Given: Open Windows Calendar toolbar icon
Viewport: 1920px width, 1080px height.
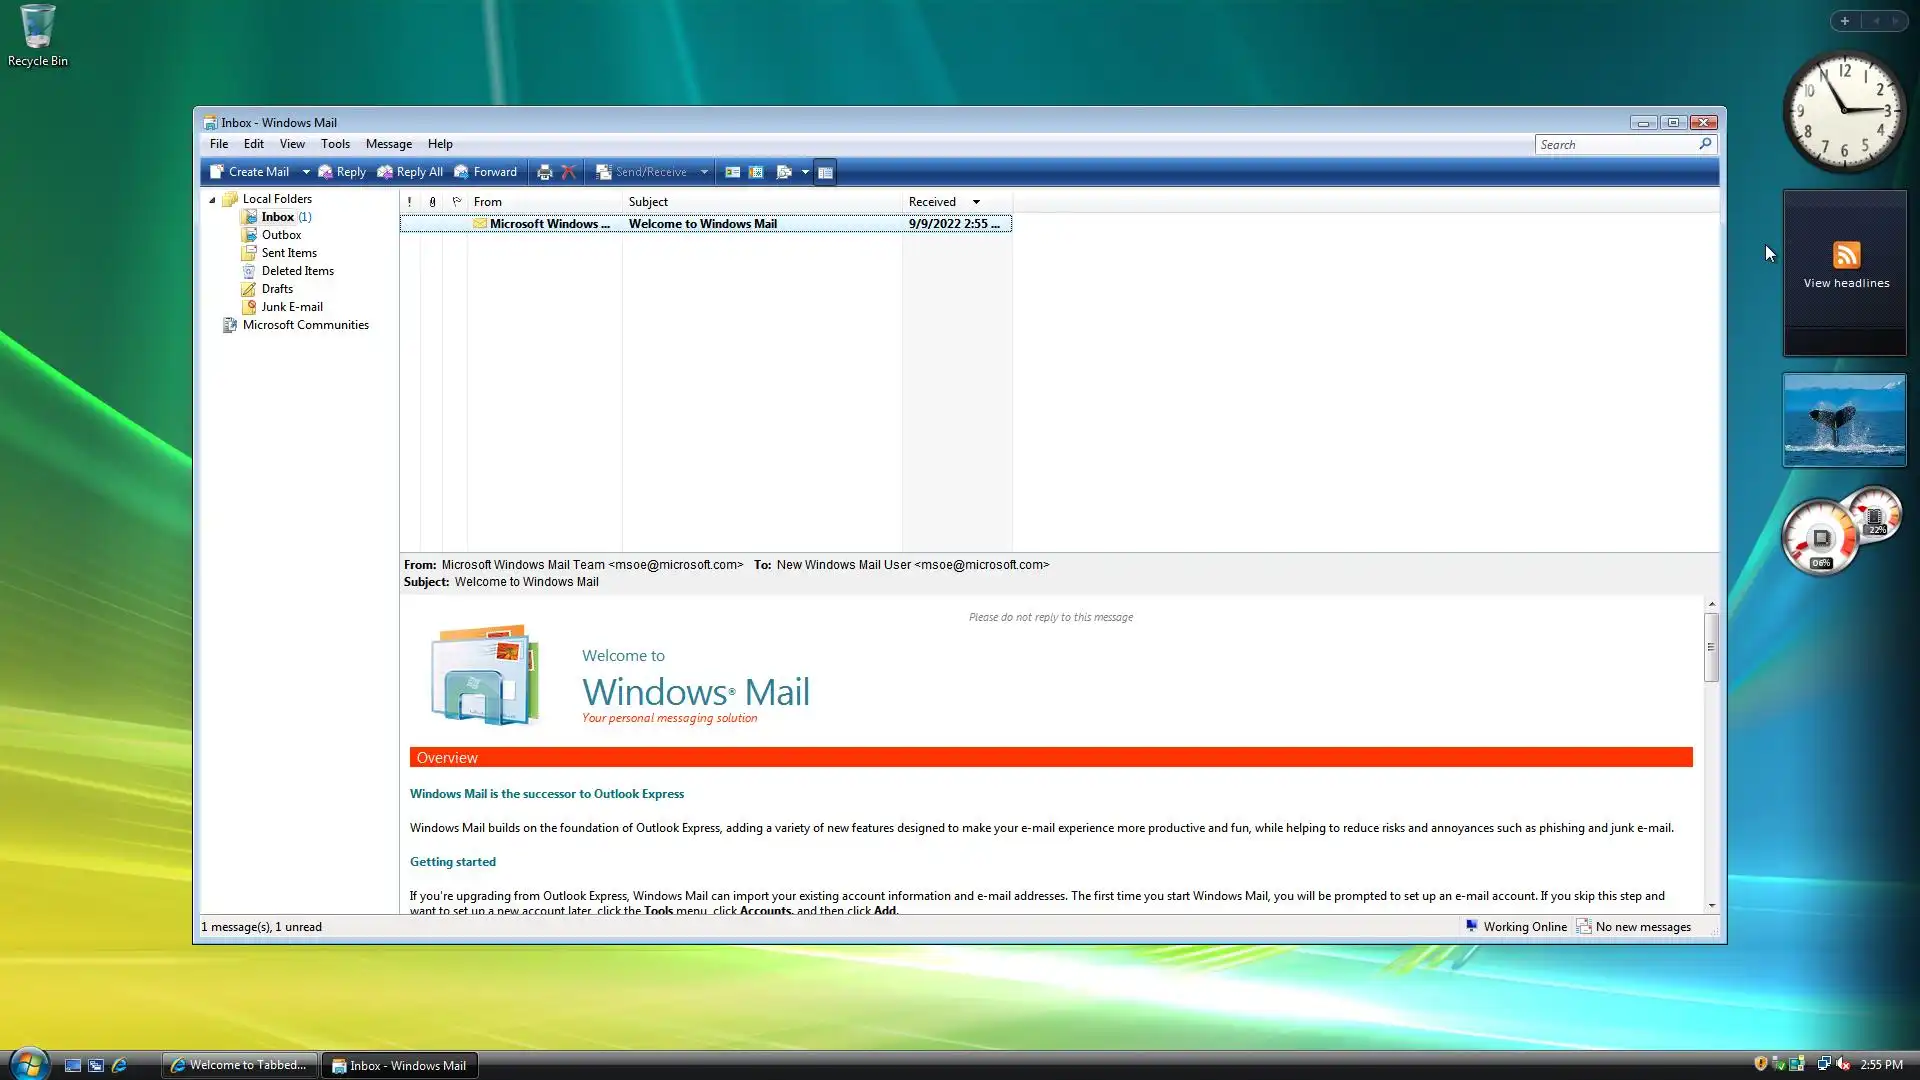Looking at the screenshot, I should click(756, 172).
